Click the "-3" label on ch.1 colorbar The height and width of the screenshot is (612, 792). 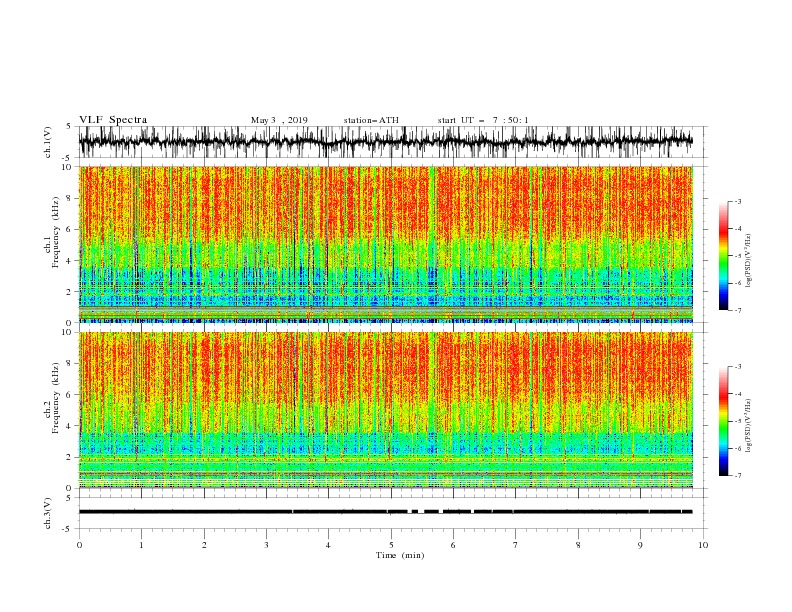[737, 201]
